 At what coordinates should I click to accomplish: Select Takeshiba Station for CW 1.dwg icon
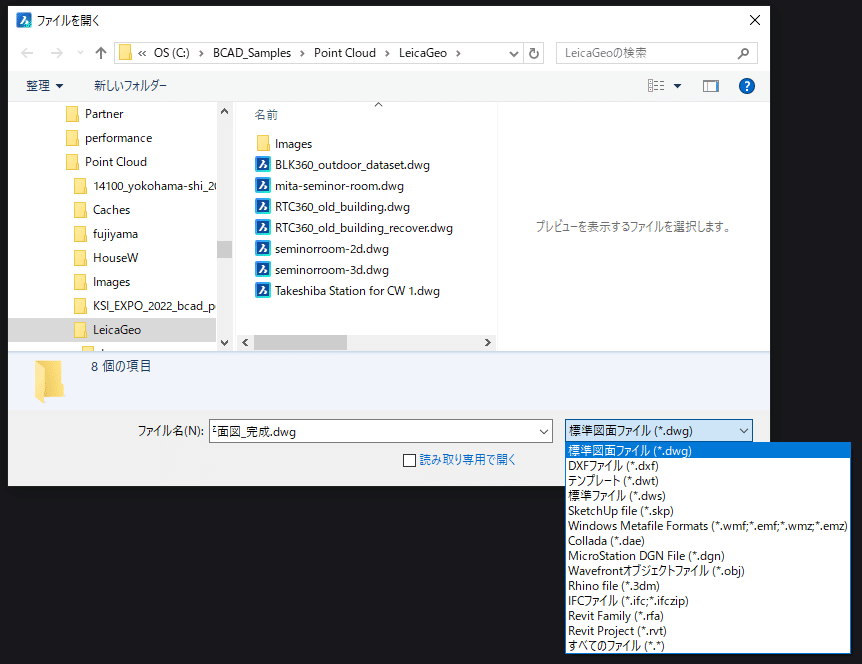click(263, 290)
